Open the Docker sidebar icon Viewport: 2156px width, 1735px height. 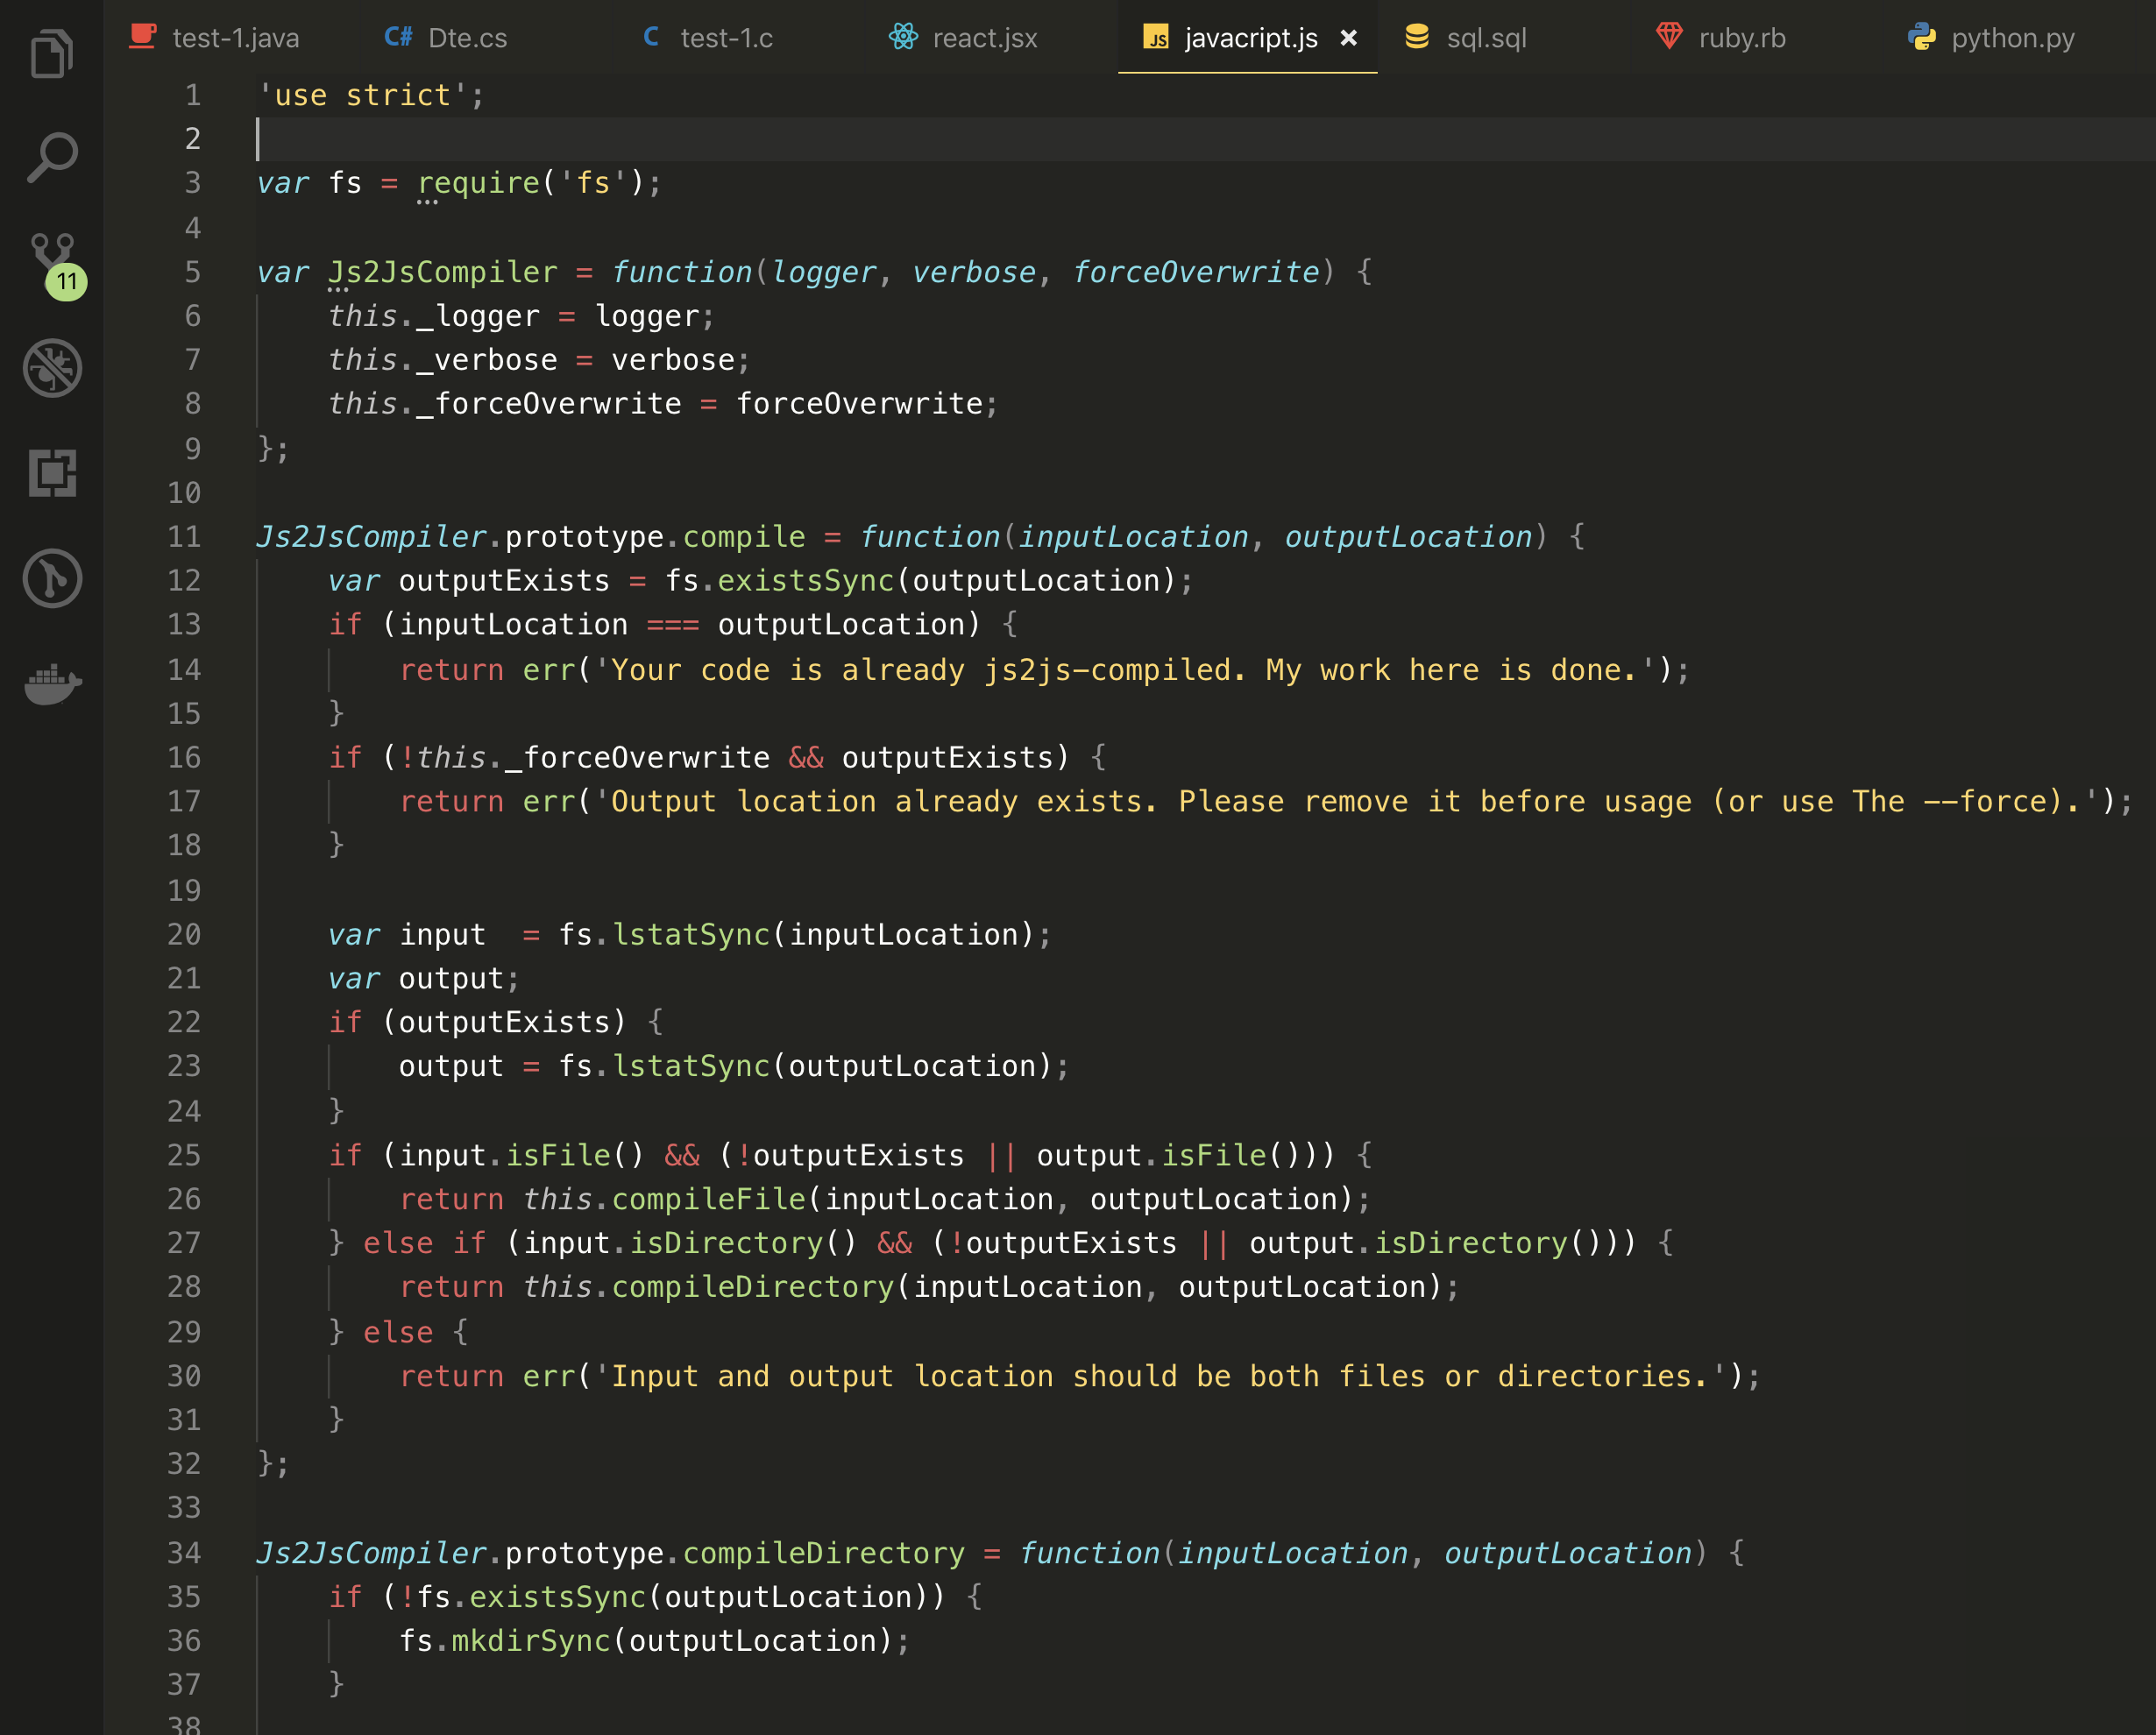(x=52, y=684)
